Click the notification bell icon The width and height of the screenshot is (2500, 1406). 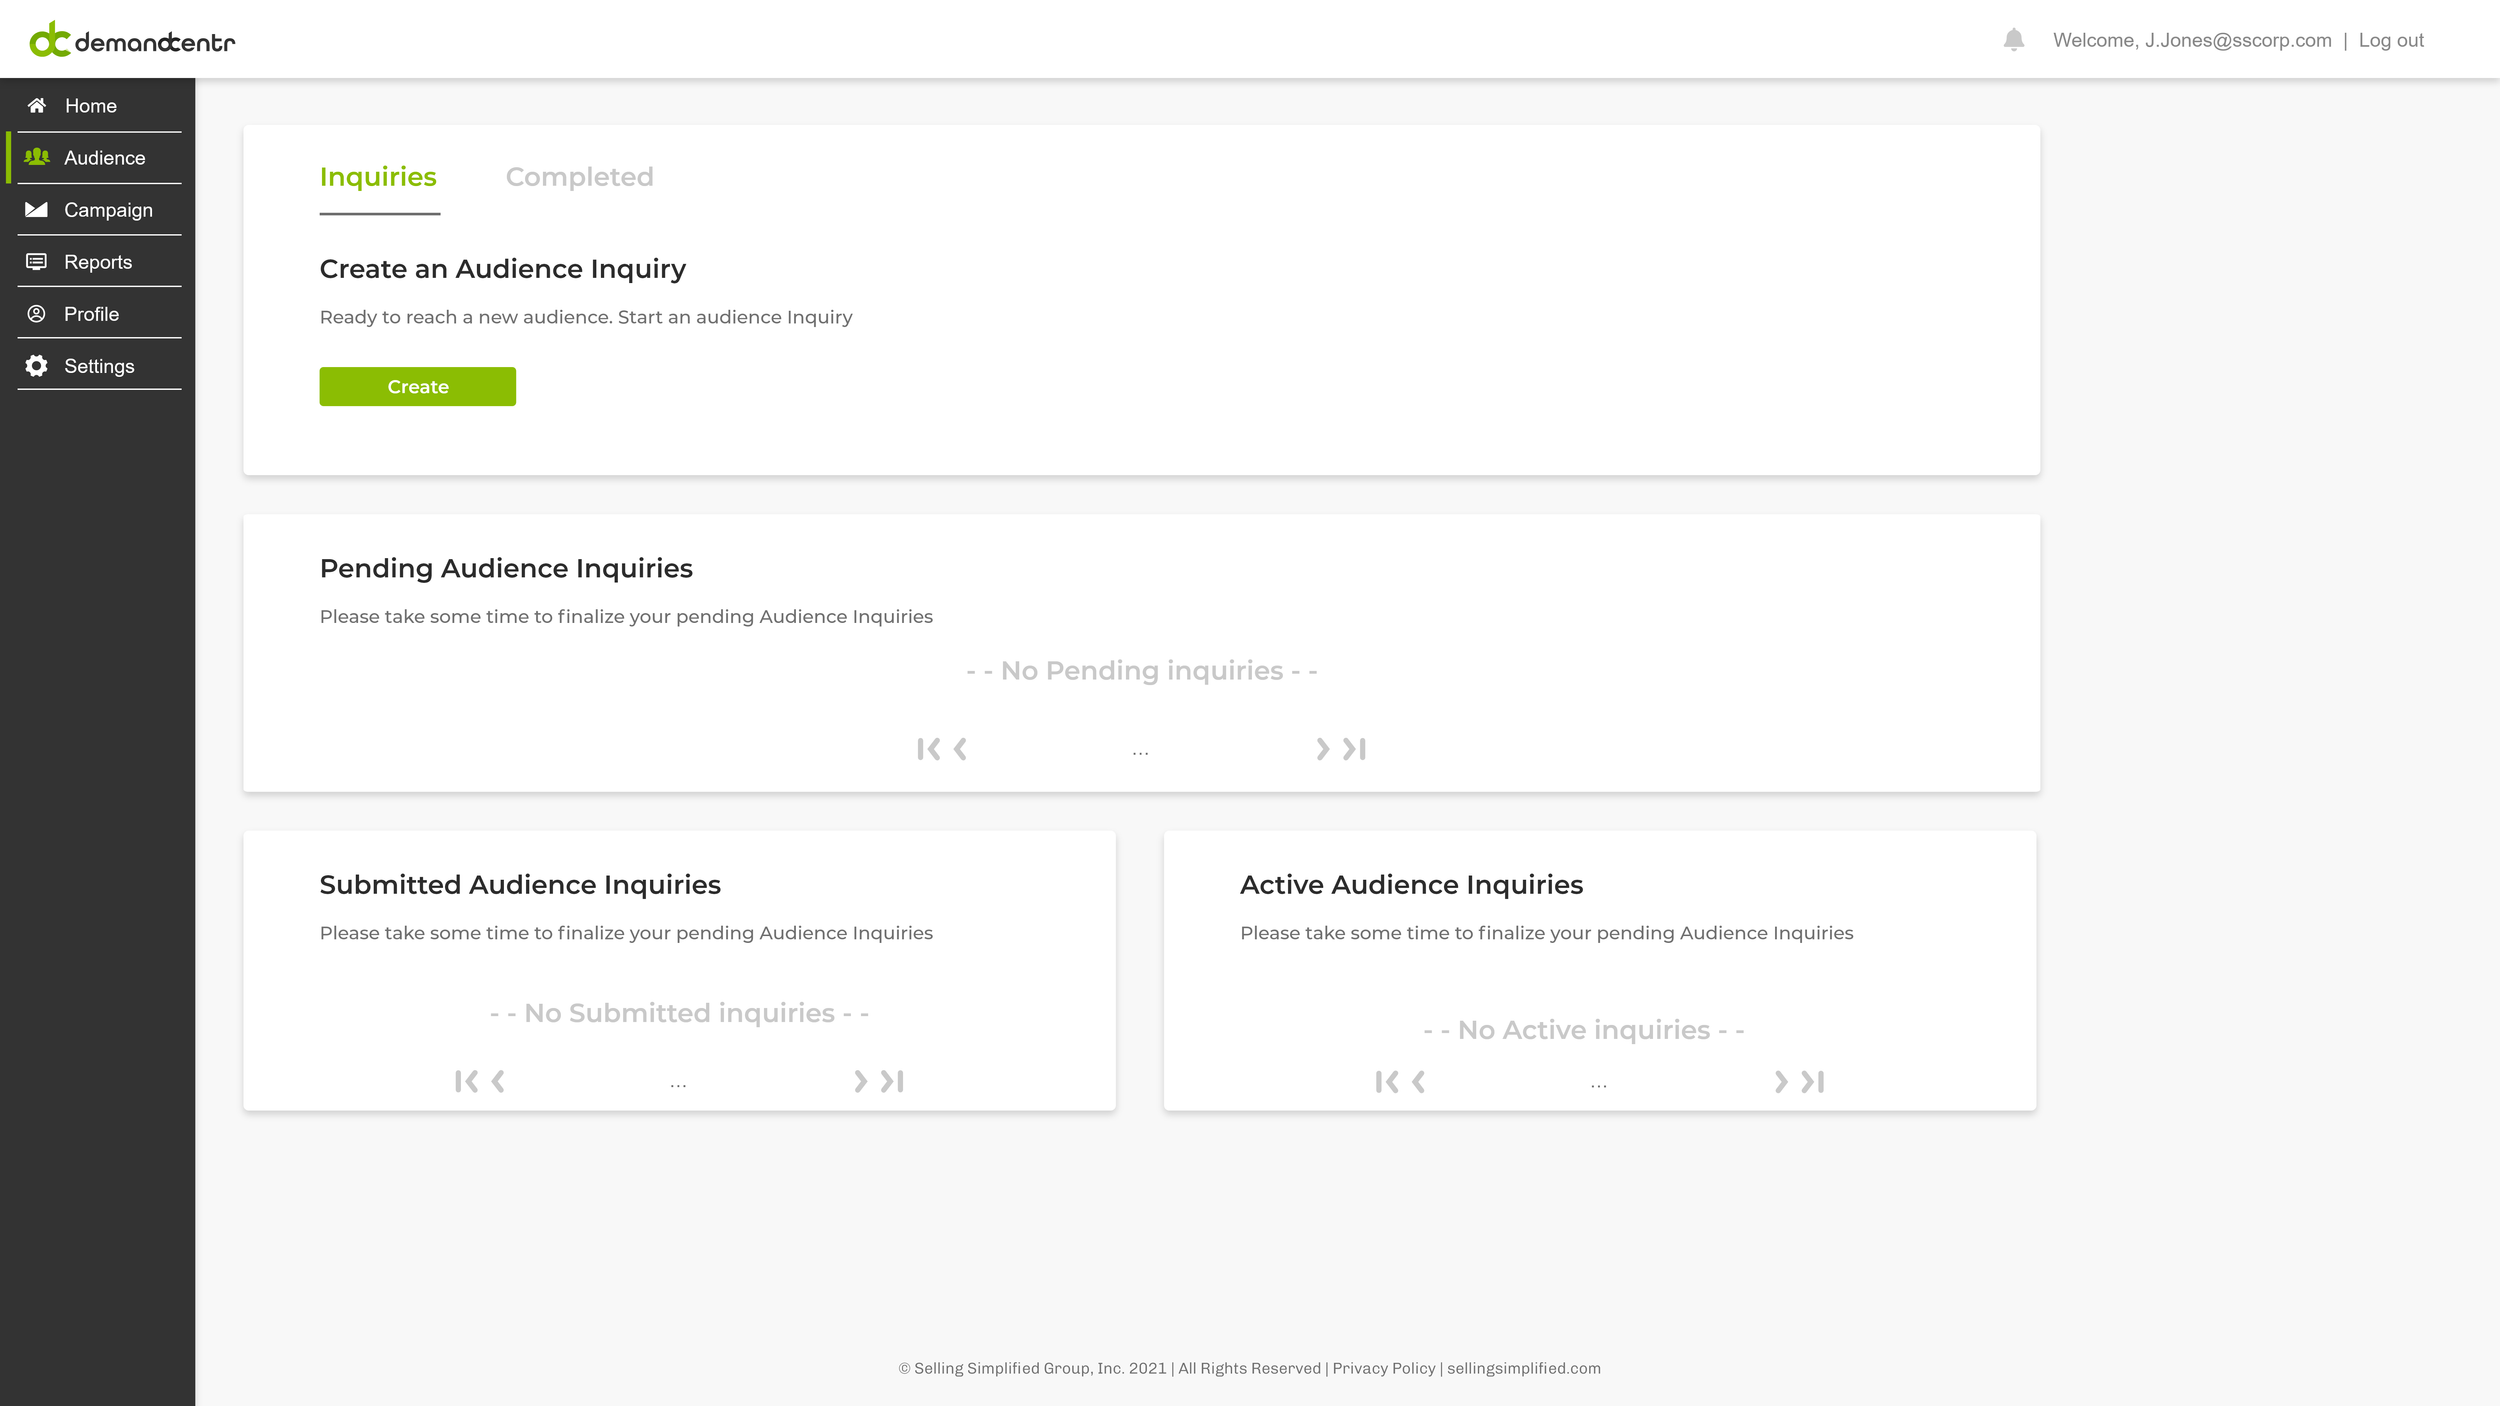tap(2013, 40)
